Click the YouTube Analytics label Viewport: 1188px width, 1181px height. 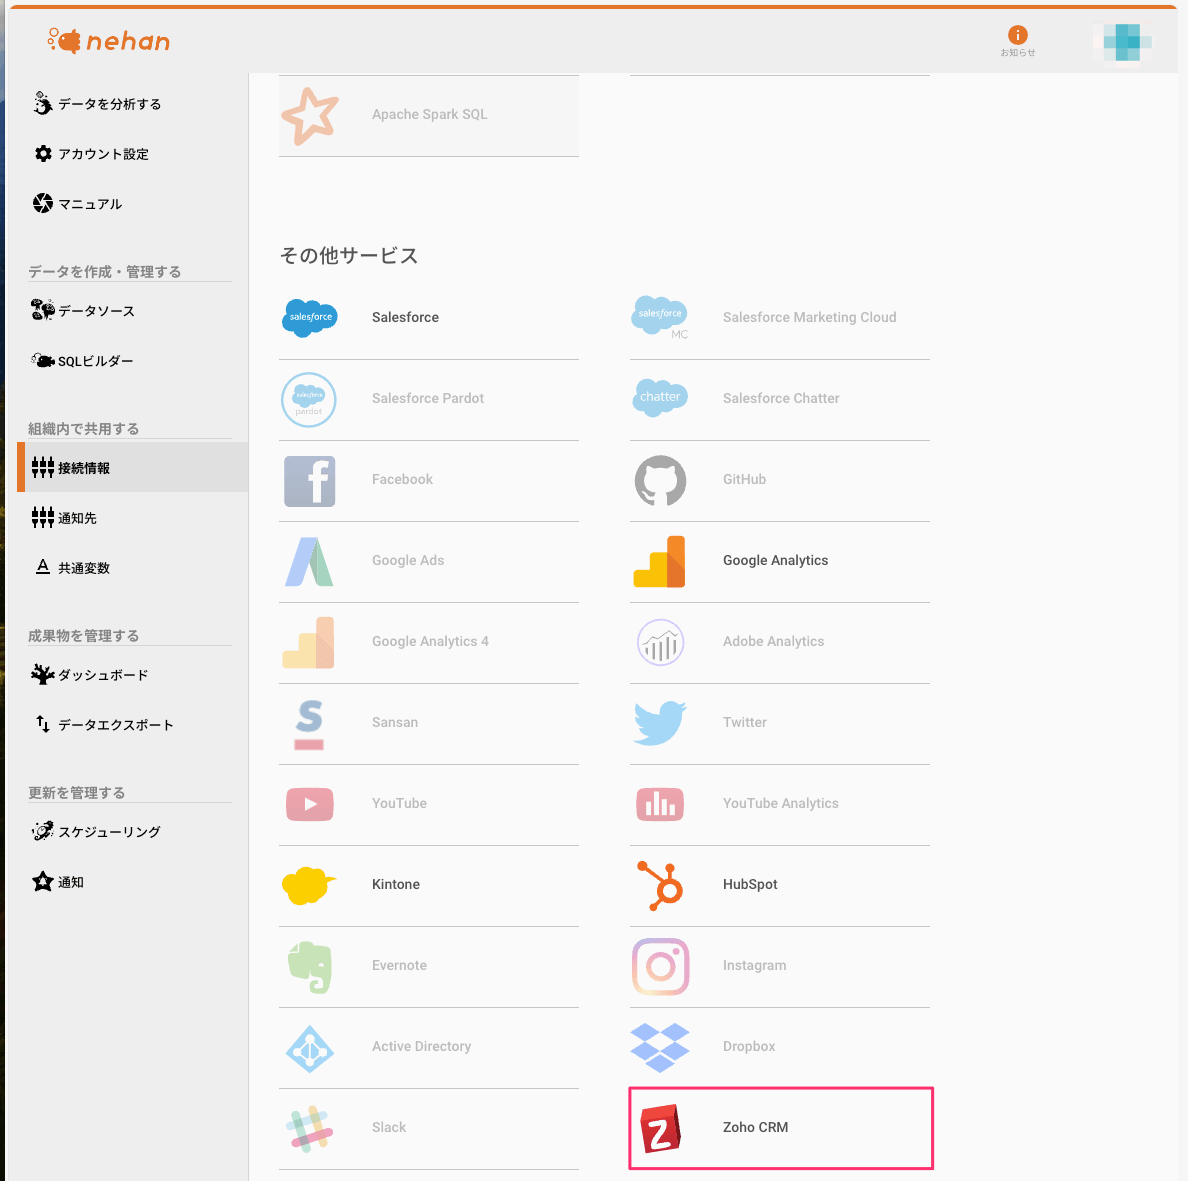[x=780, y=804]
